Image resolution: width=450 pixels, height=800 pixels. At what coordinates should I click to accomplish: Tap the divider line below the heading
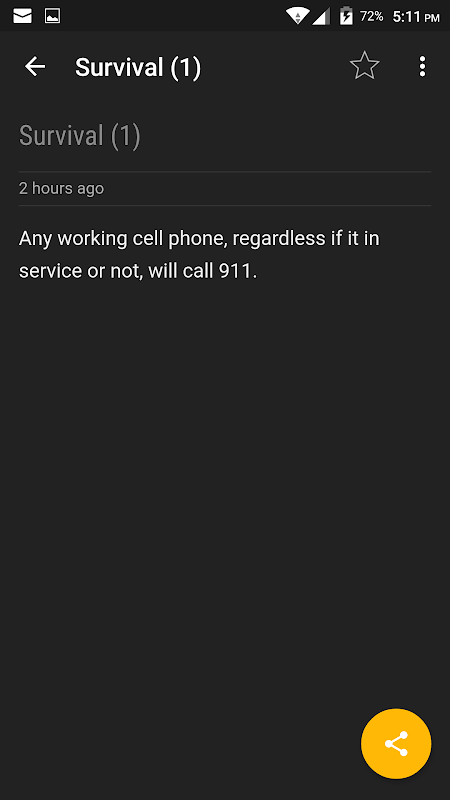225,171
